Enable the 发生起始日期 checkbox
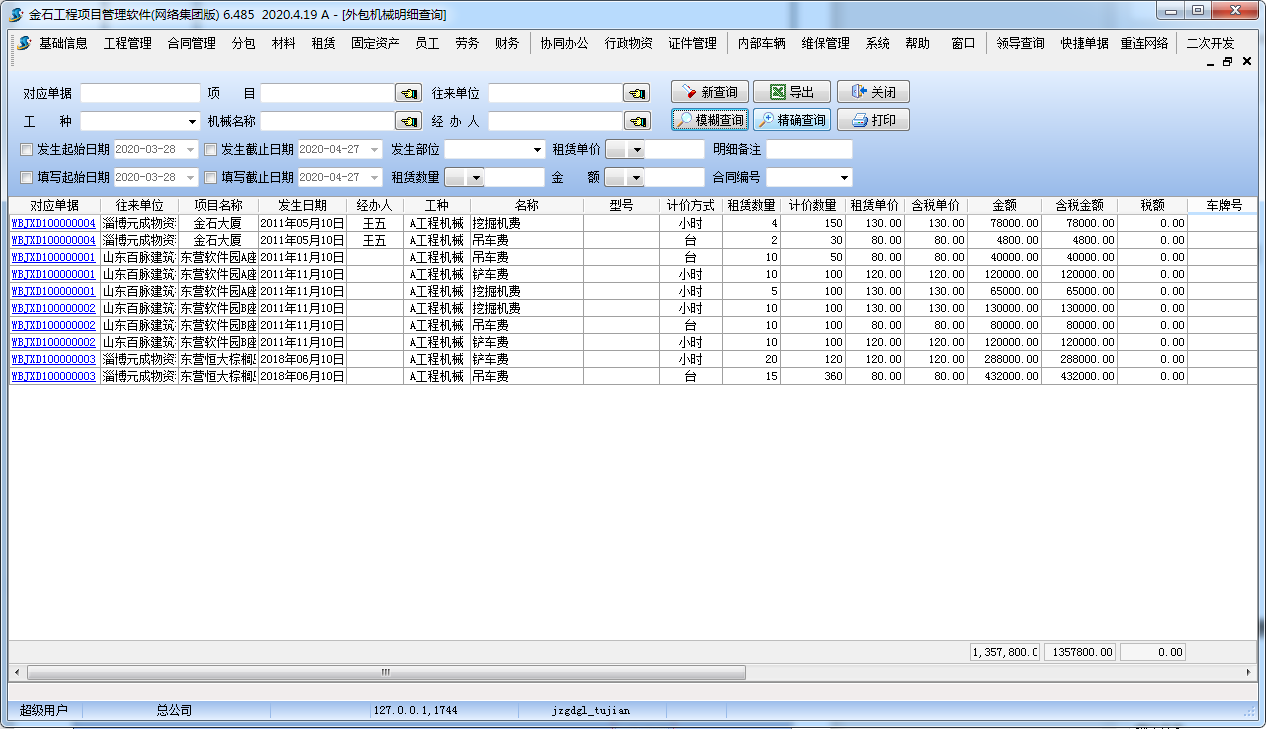The width and height of the screenshot is (1266, 729). (27, 150)
